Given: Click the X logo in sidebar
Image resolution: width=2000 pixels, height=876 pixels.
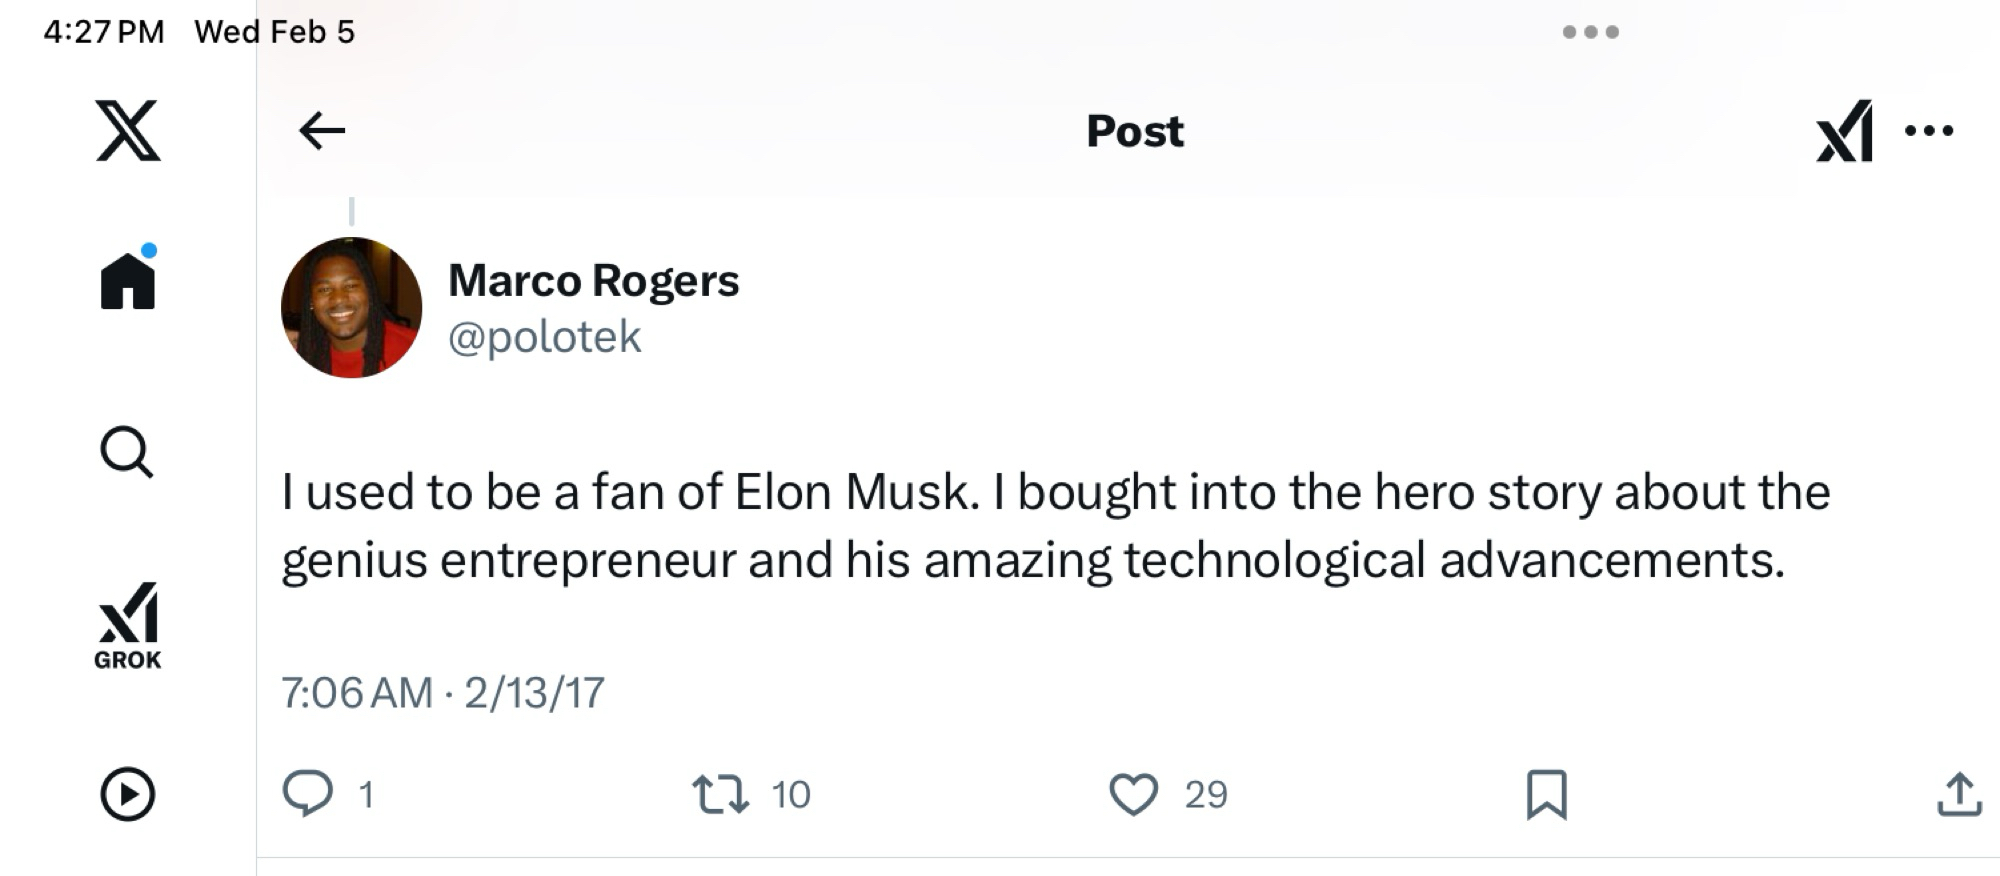Looking at the screenshot, I should click(128, 131).
